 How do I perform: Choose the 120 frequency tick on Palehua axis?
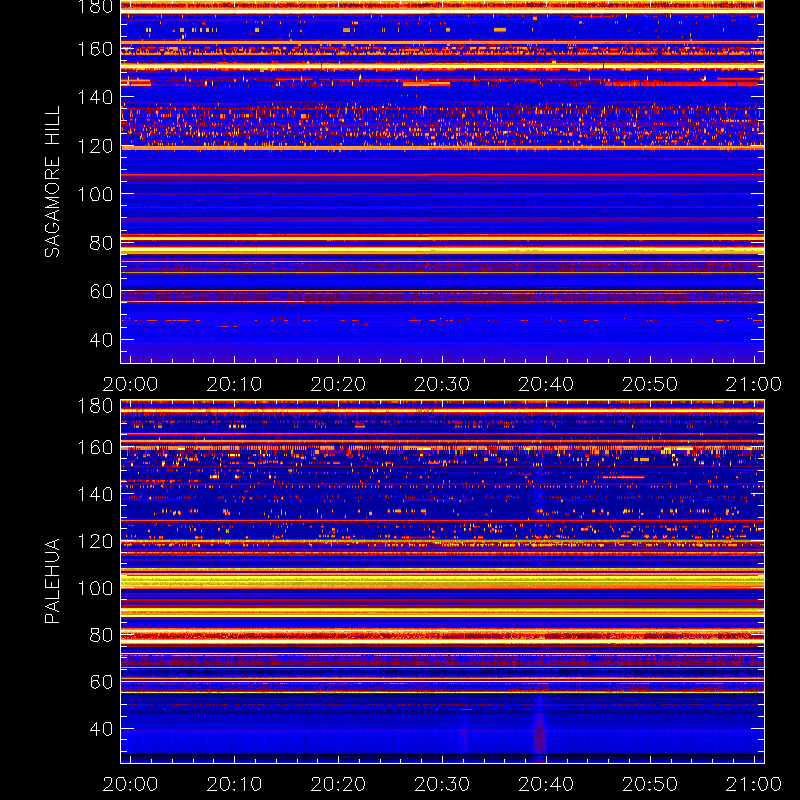click(x=95, y=541)
